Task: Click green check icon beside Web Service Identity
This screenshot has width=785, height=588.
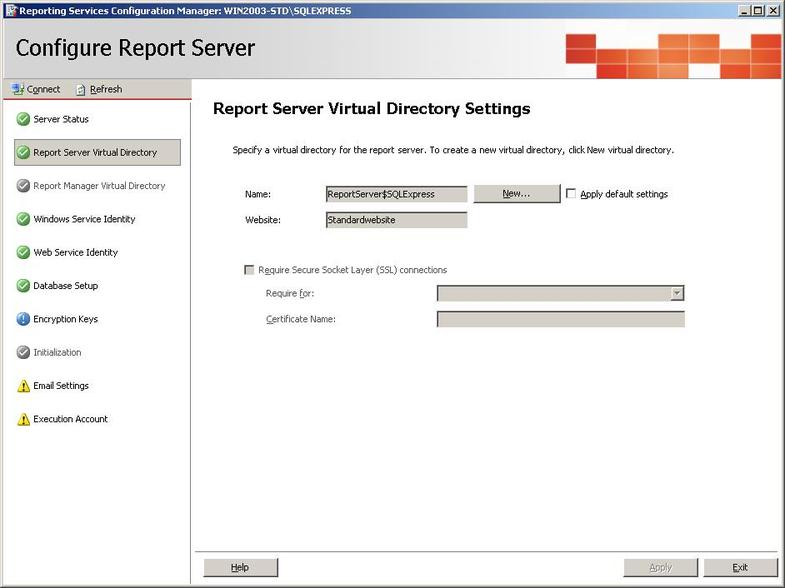Action: coord(23,252)
